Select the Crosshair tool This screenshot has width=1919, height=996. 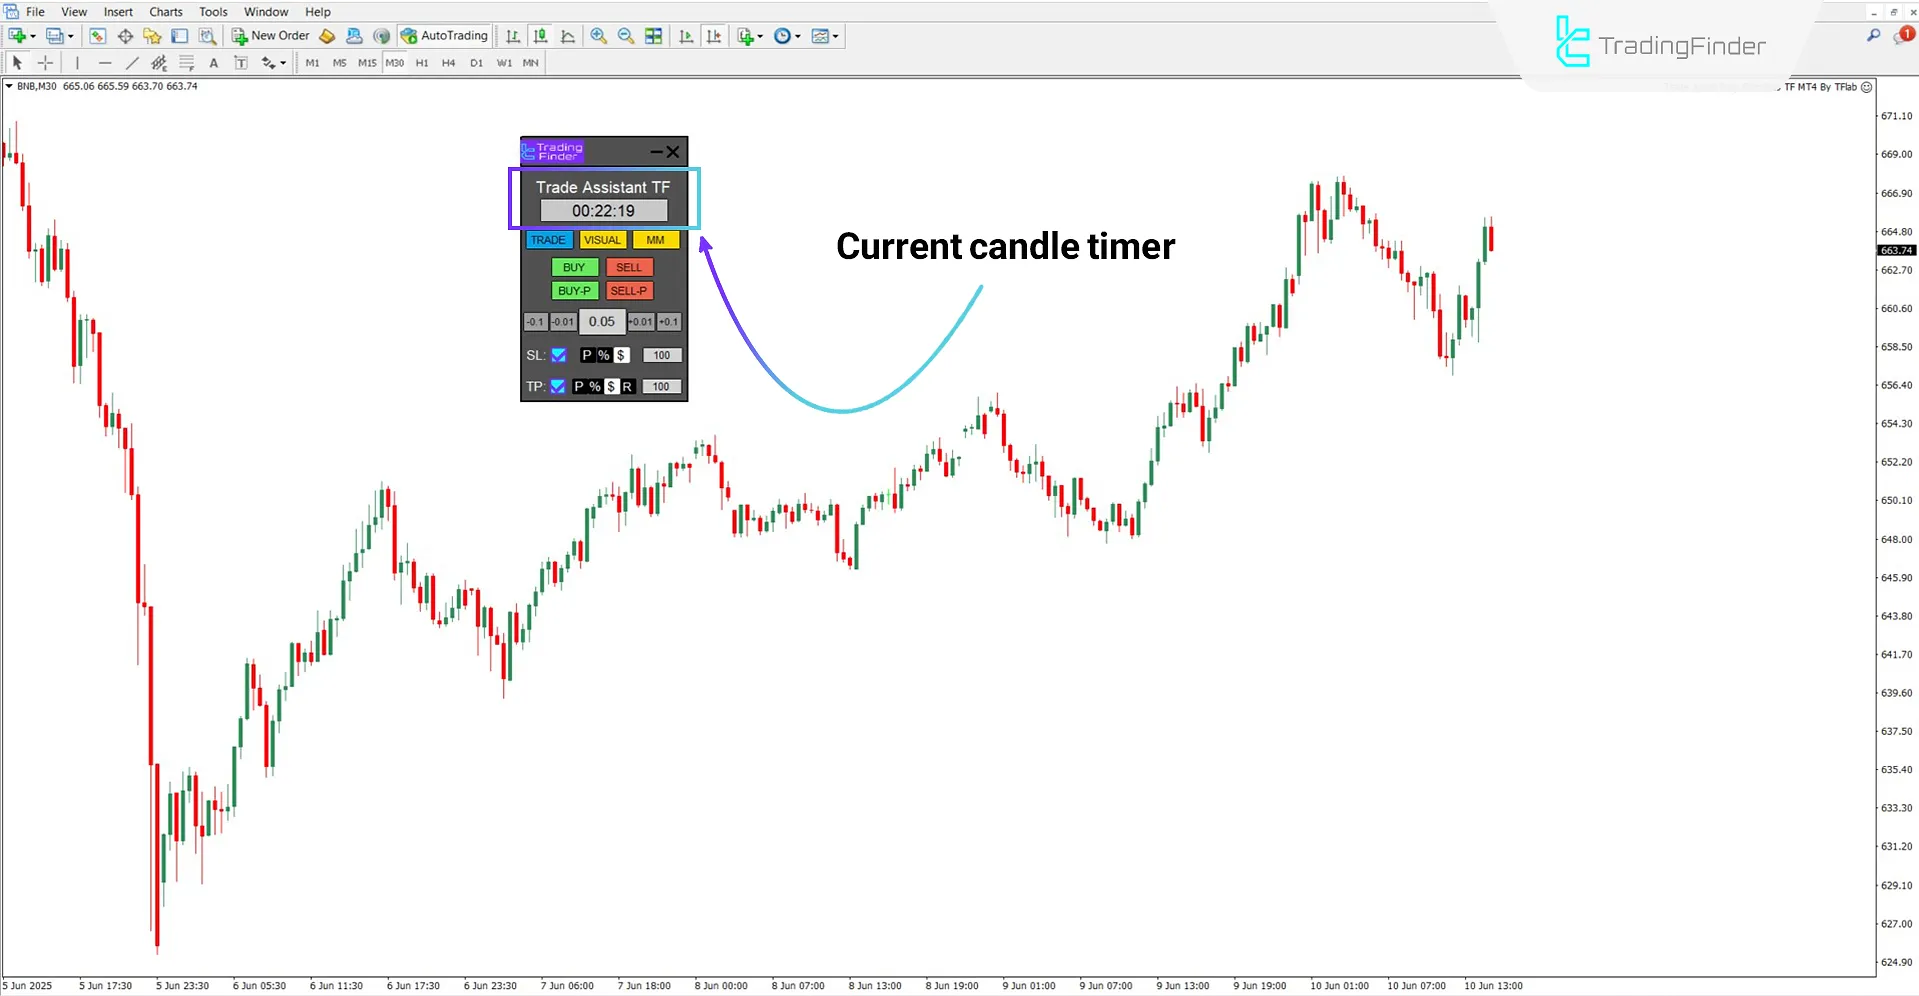pyautogui.click(x=45, y=62)
